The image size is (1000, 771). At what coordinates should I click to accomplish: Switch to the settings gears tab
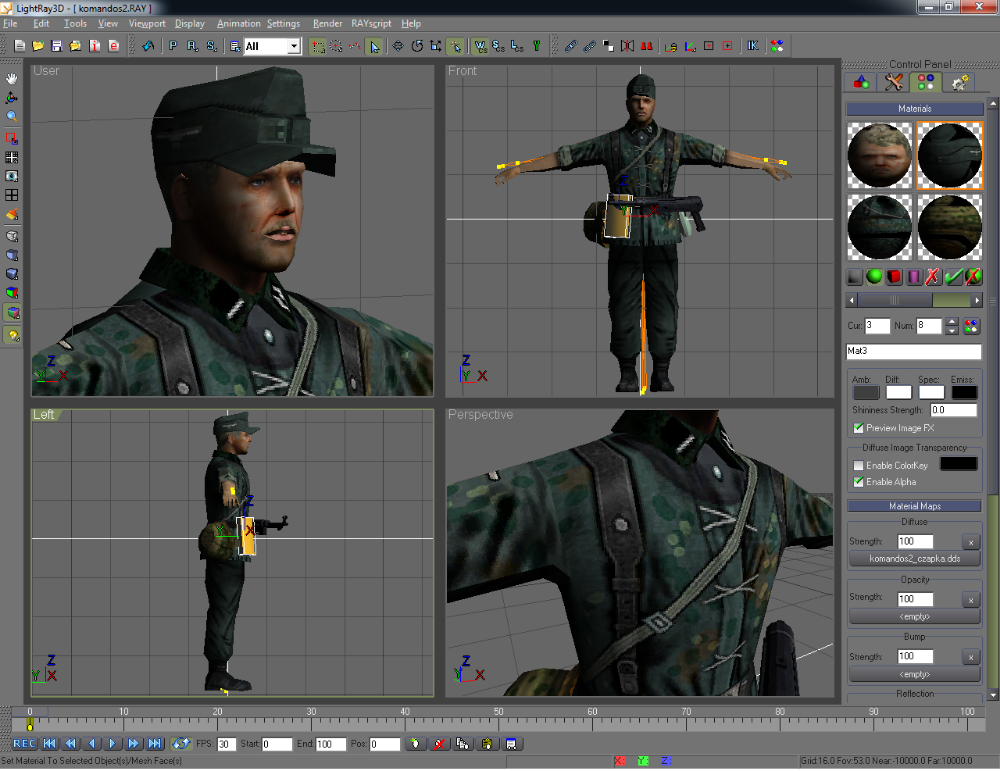pos(959,82)
